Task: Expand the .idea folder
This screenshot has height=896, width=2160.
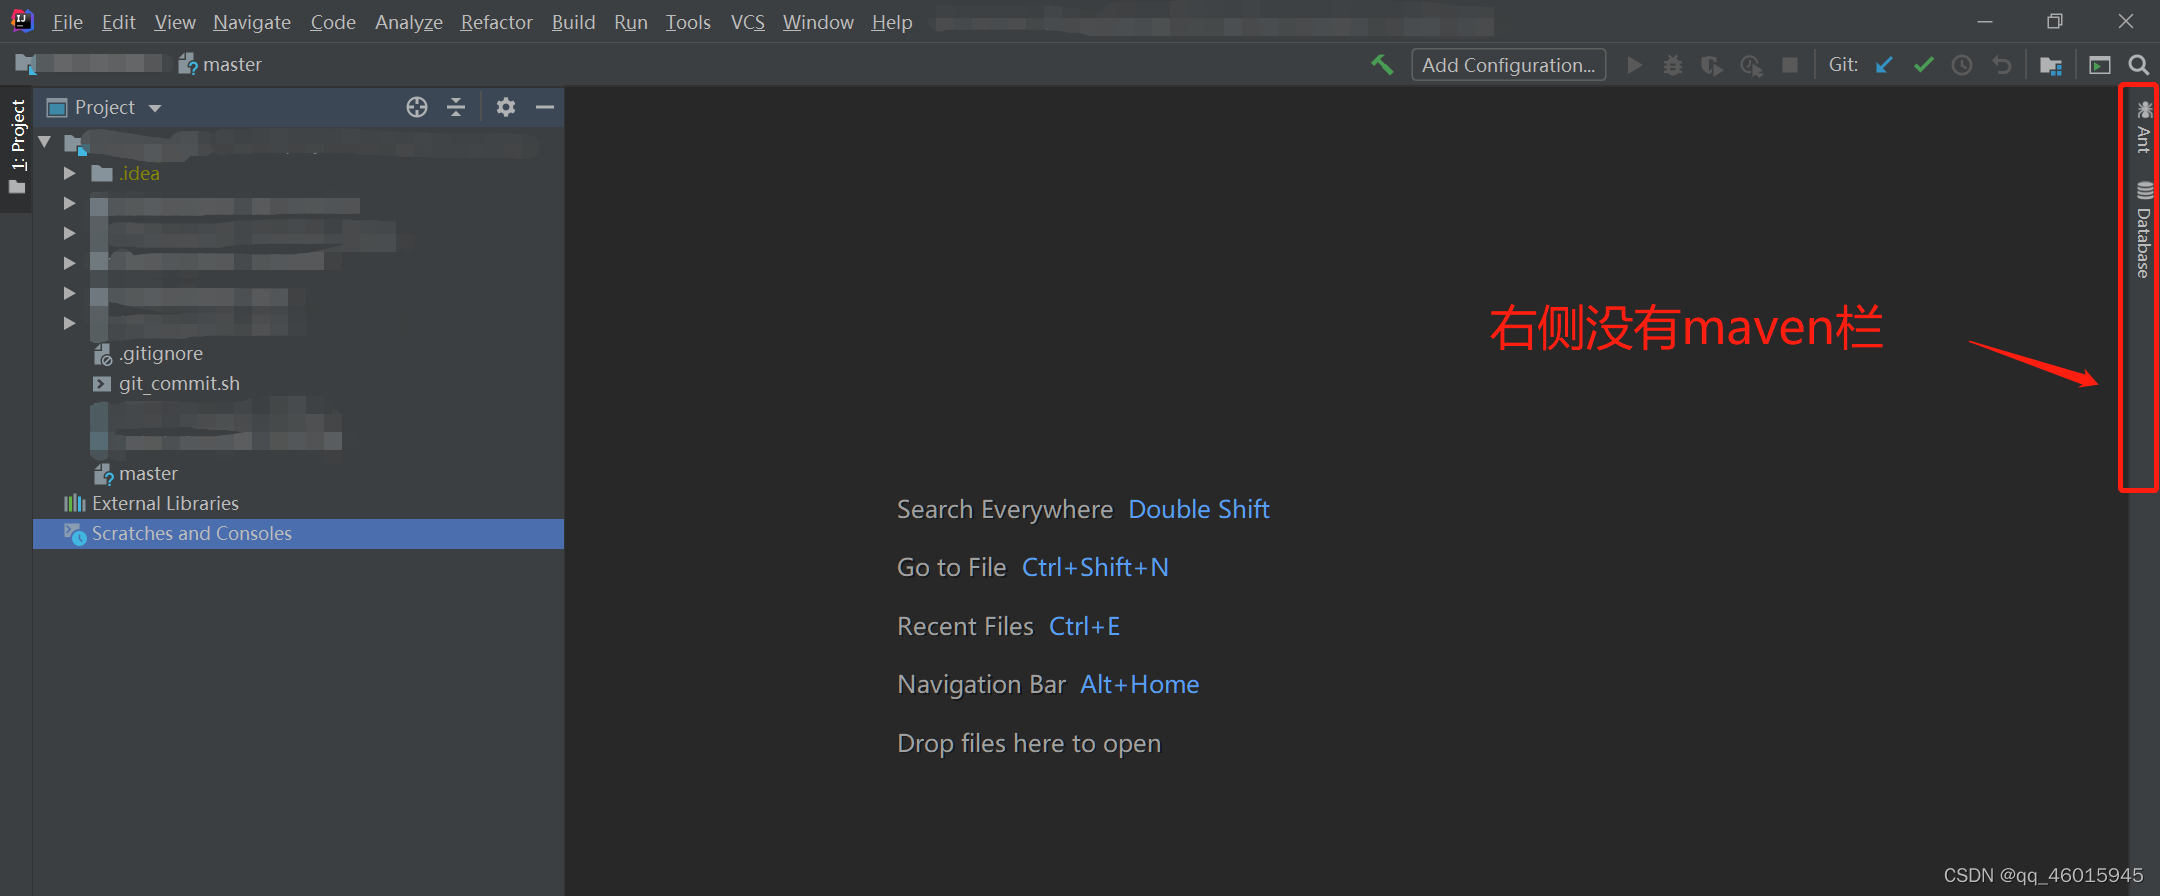Action: click(69, 173)
